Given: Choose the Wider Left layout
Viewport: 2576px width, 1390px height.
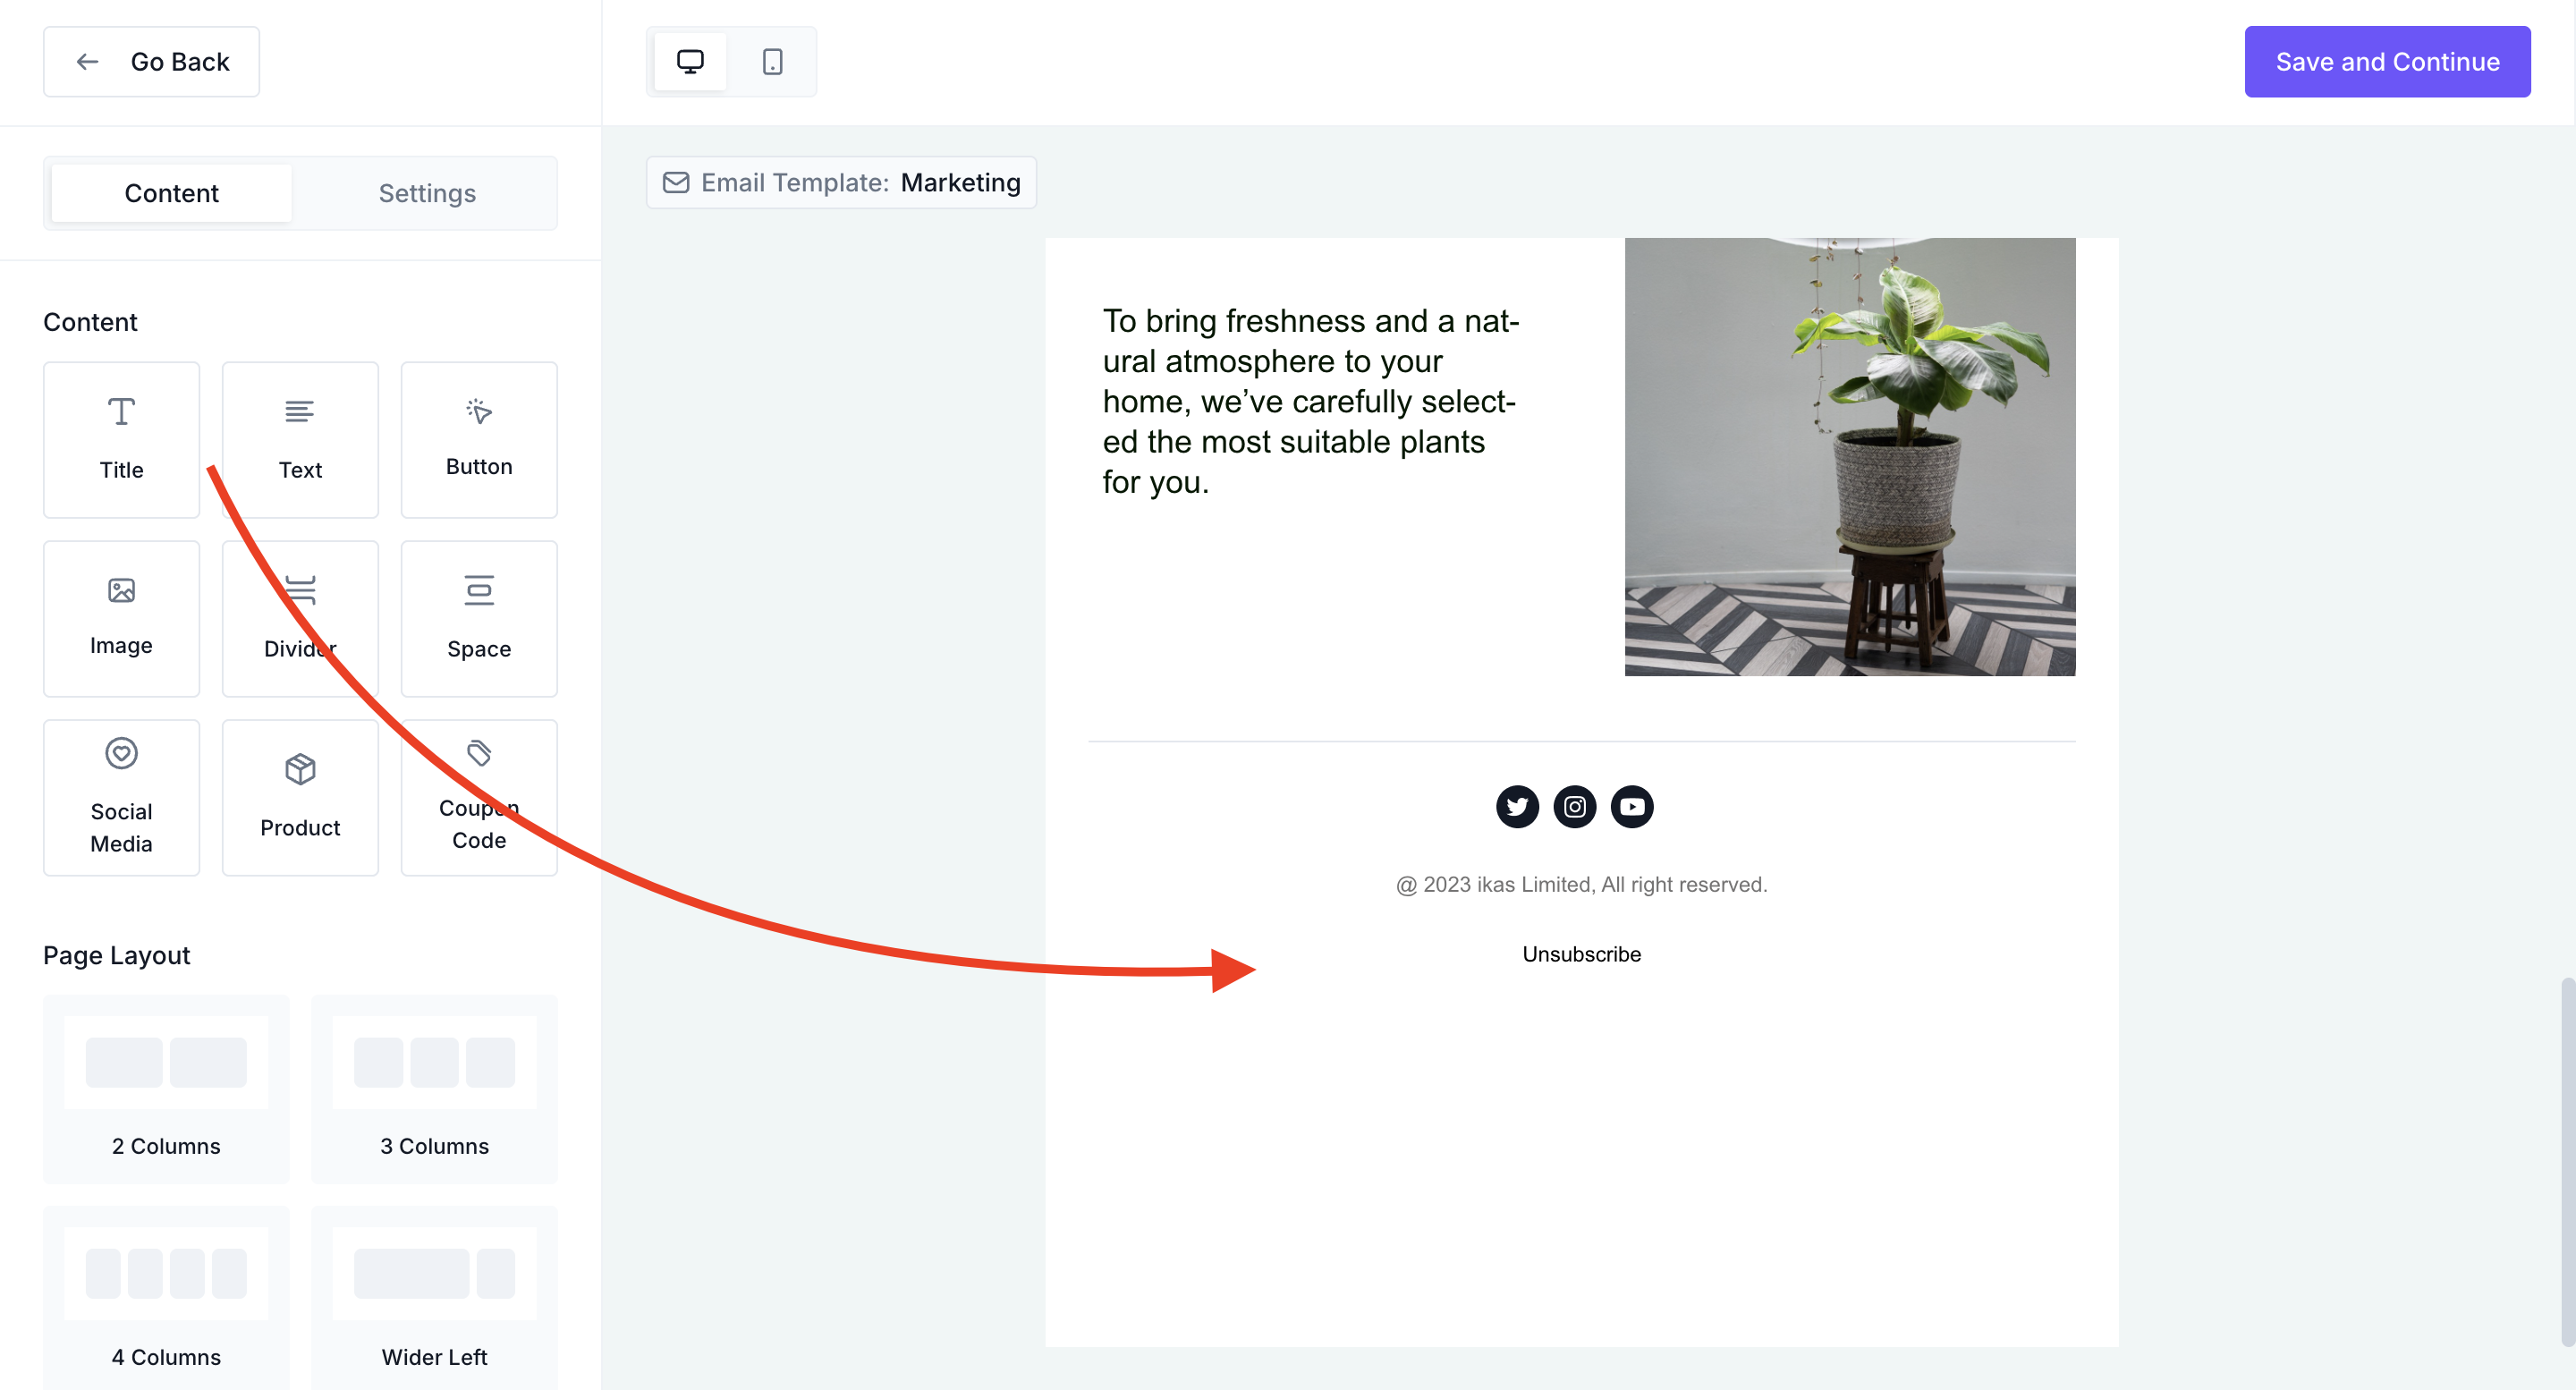Looking at the screenshot, I should pos(434,1298).
